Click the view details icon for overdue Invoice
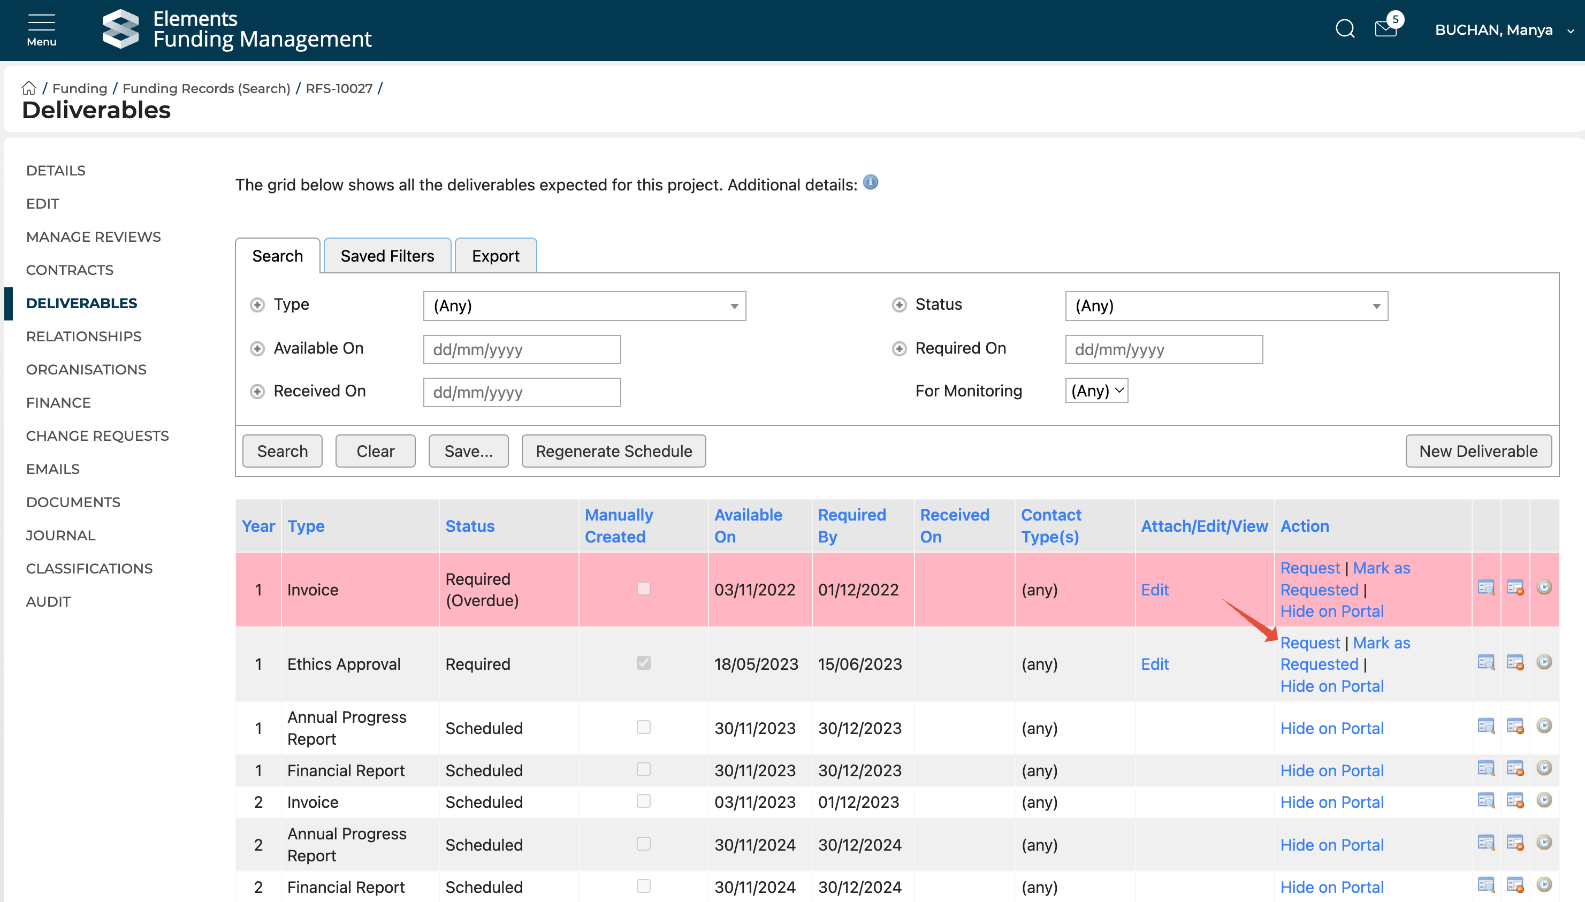This screenshot has width=1585, height=902. [x=1486, y=588]
